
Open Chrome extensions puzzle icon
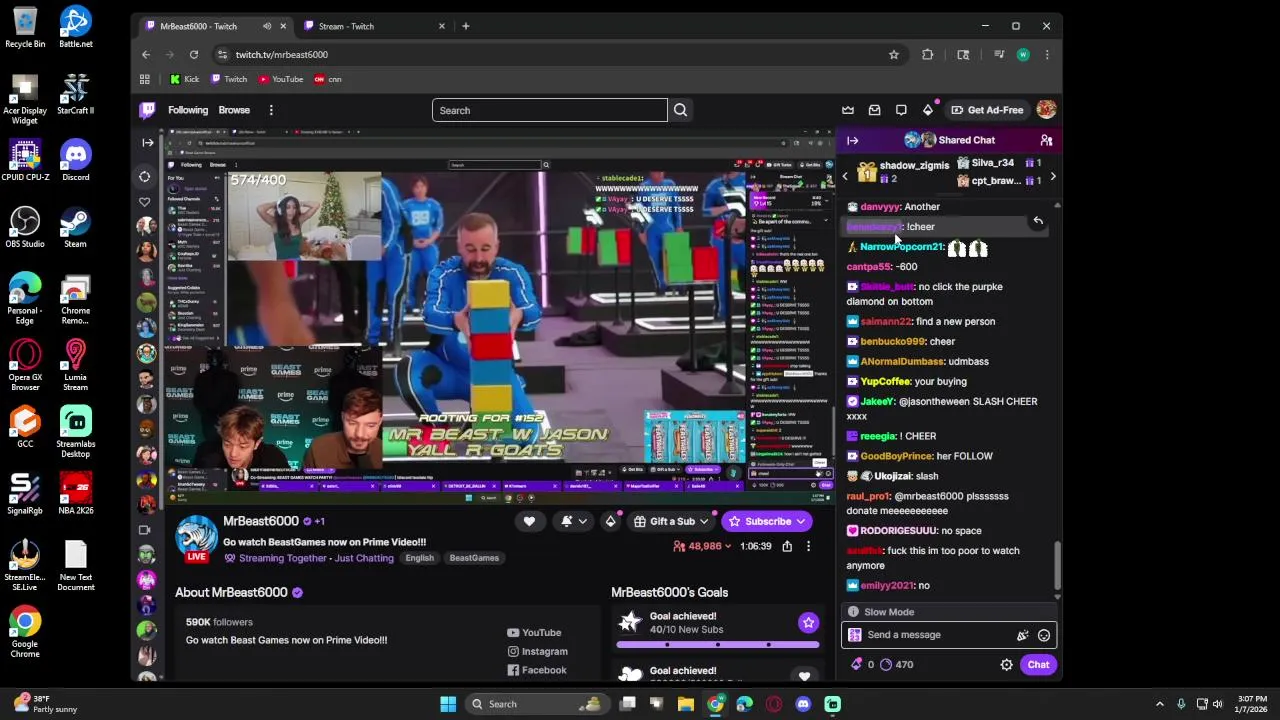928,55
